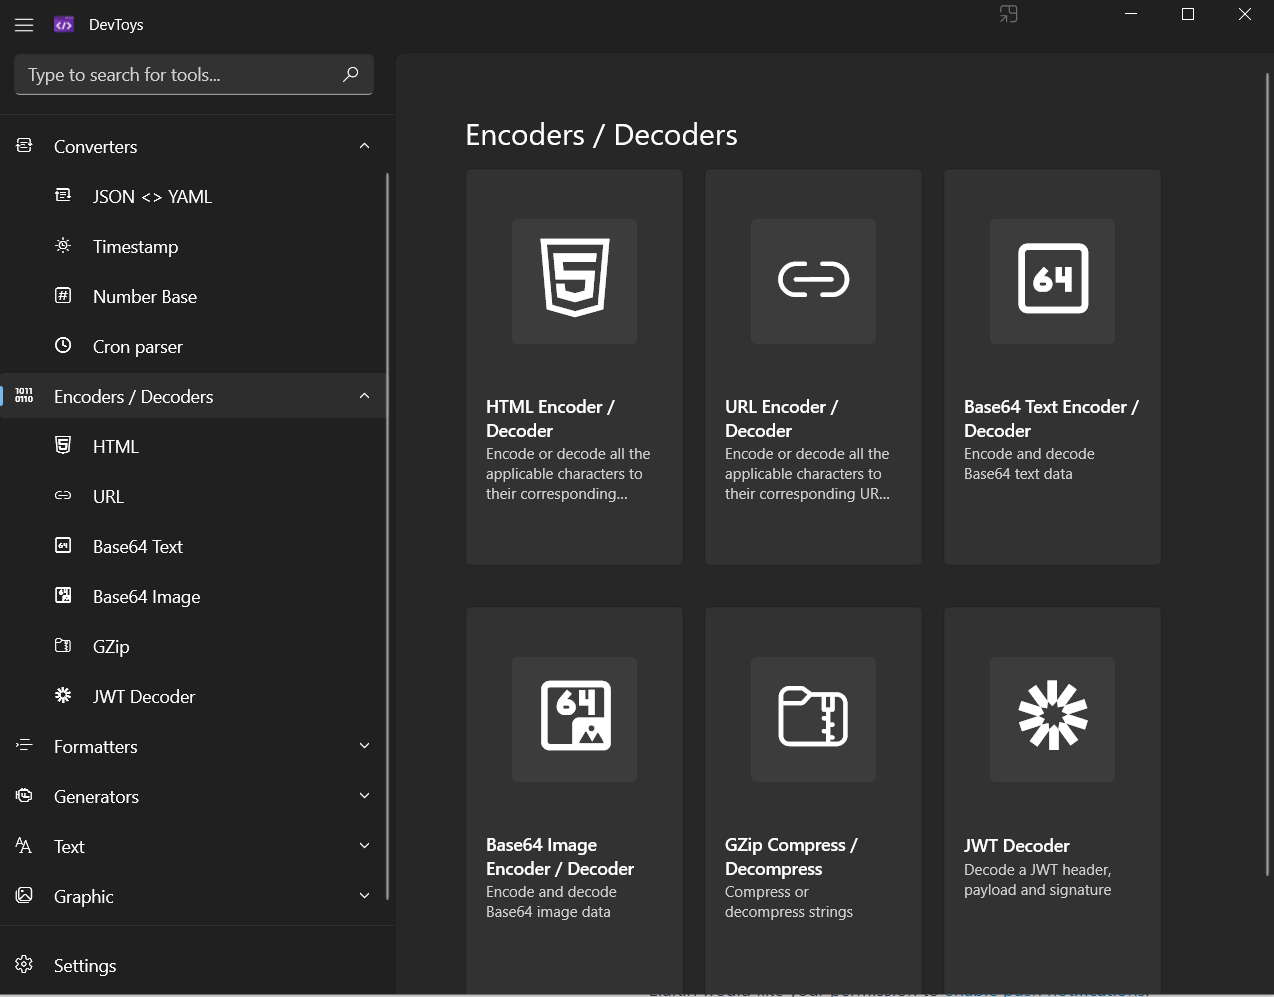The width and height of the screenshot is (1274, 997).
Task: Click the Graphic category icon
Action: coord(24,895)
